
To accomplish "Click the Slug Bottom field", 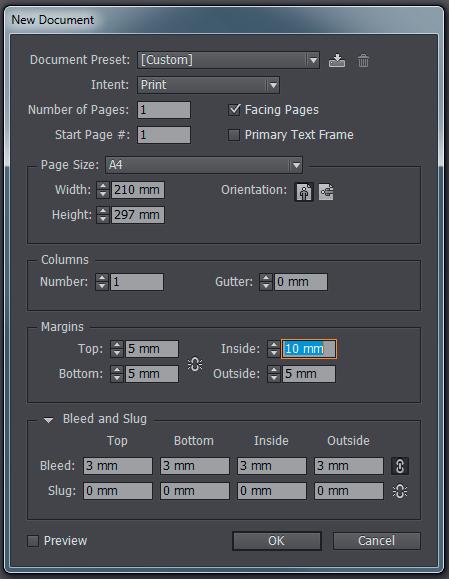I will tap(195, 491).
